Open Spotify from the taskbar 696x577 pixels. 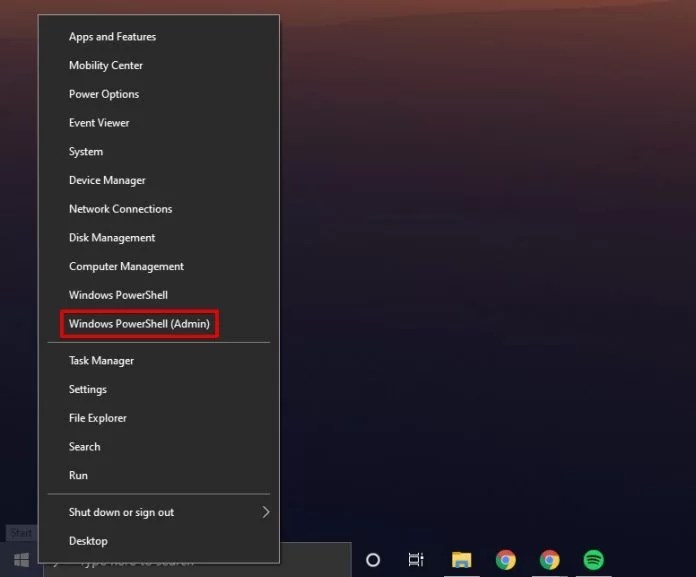[593, 560]
